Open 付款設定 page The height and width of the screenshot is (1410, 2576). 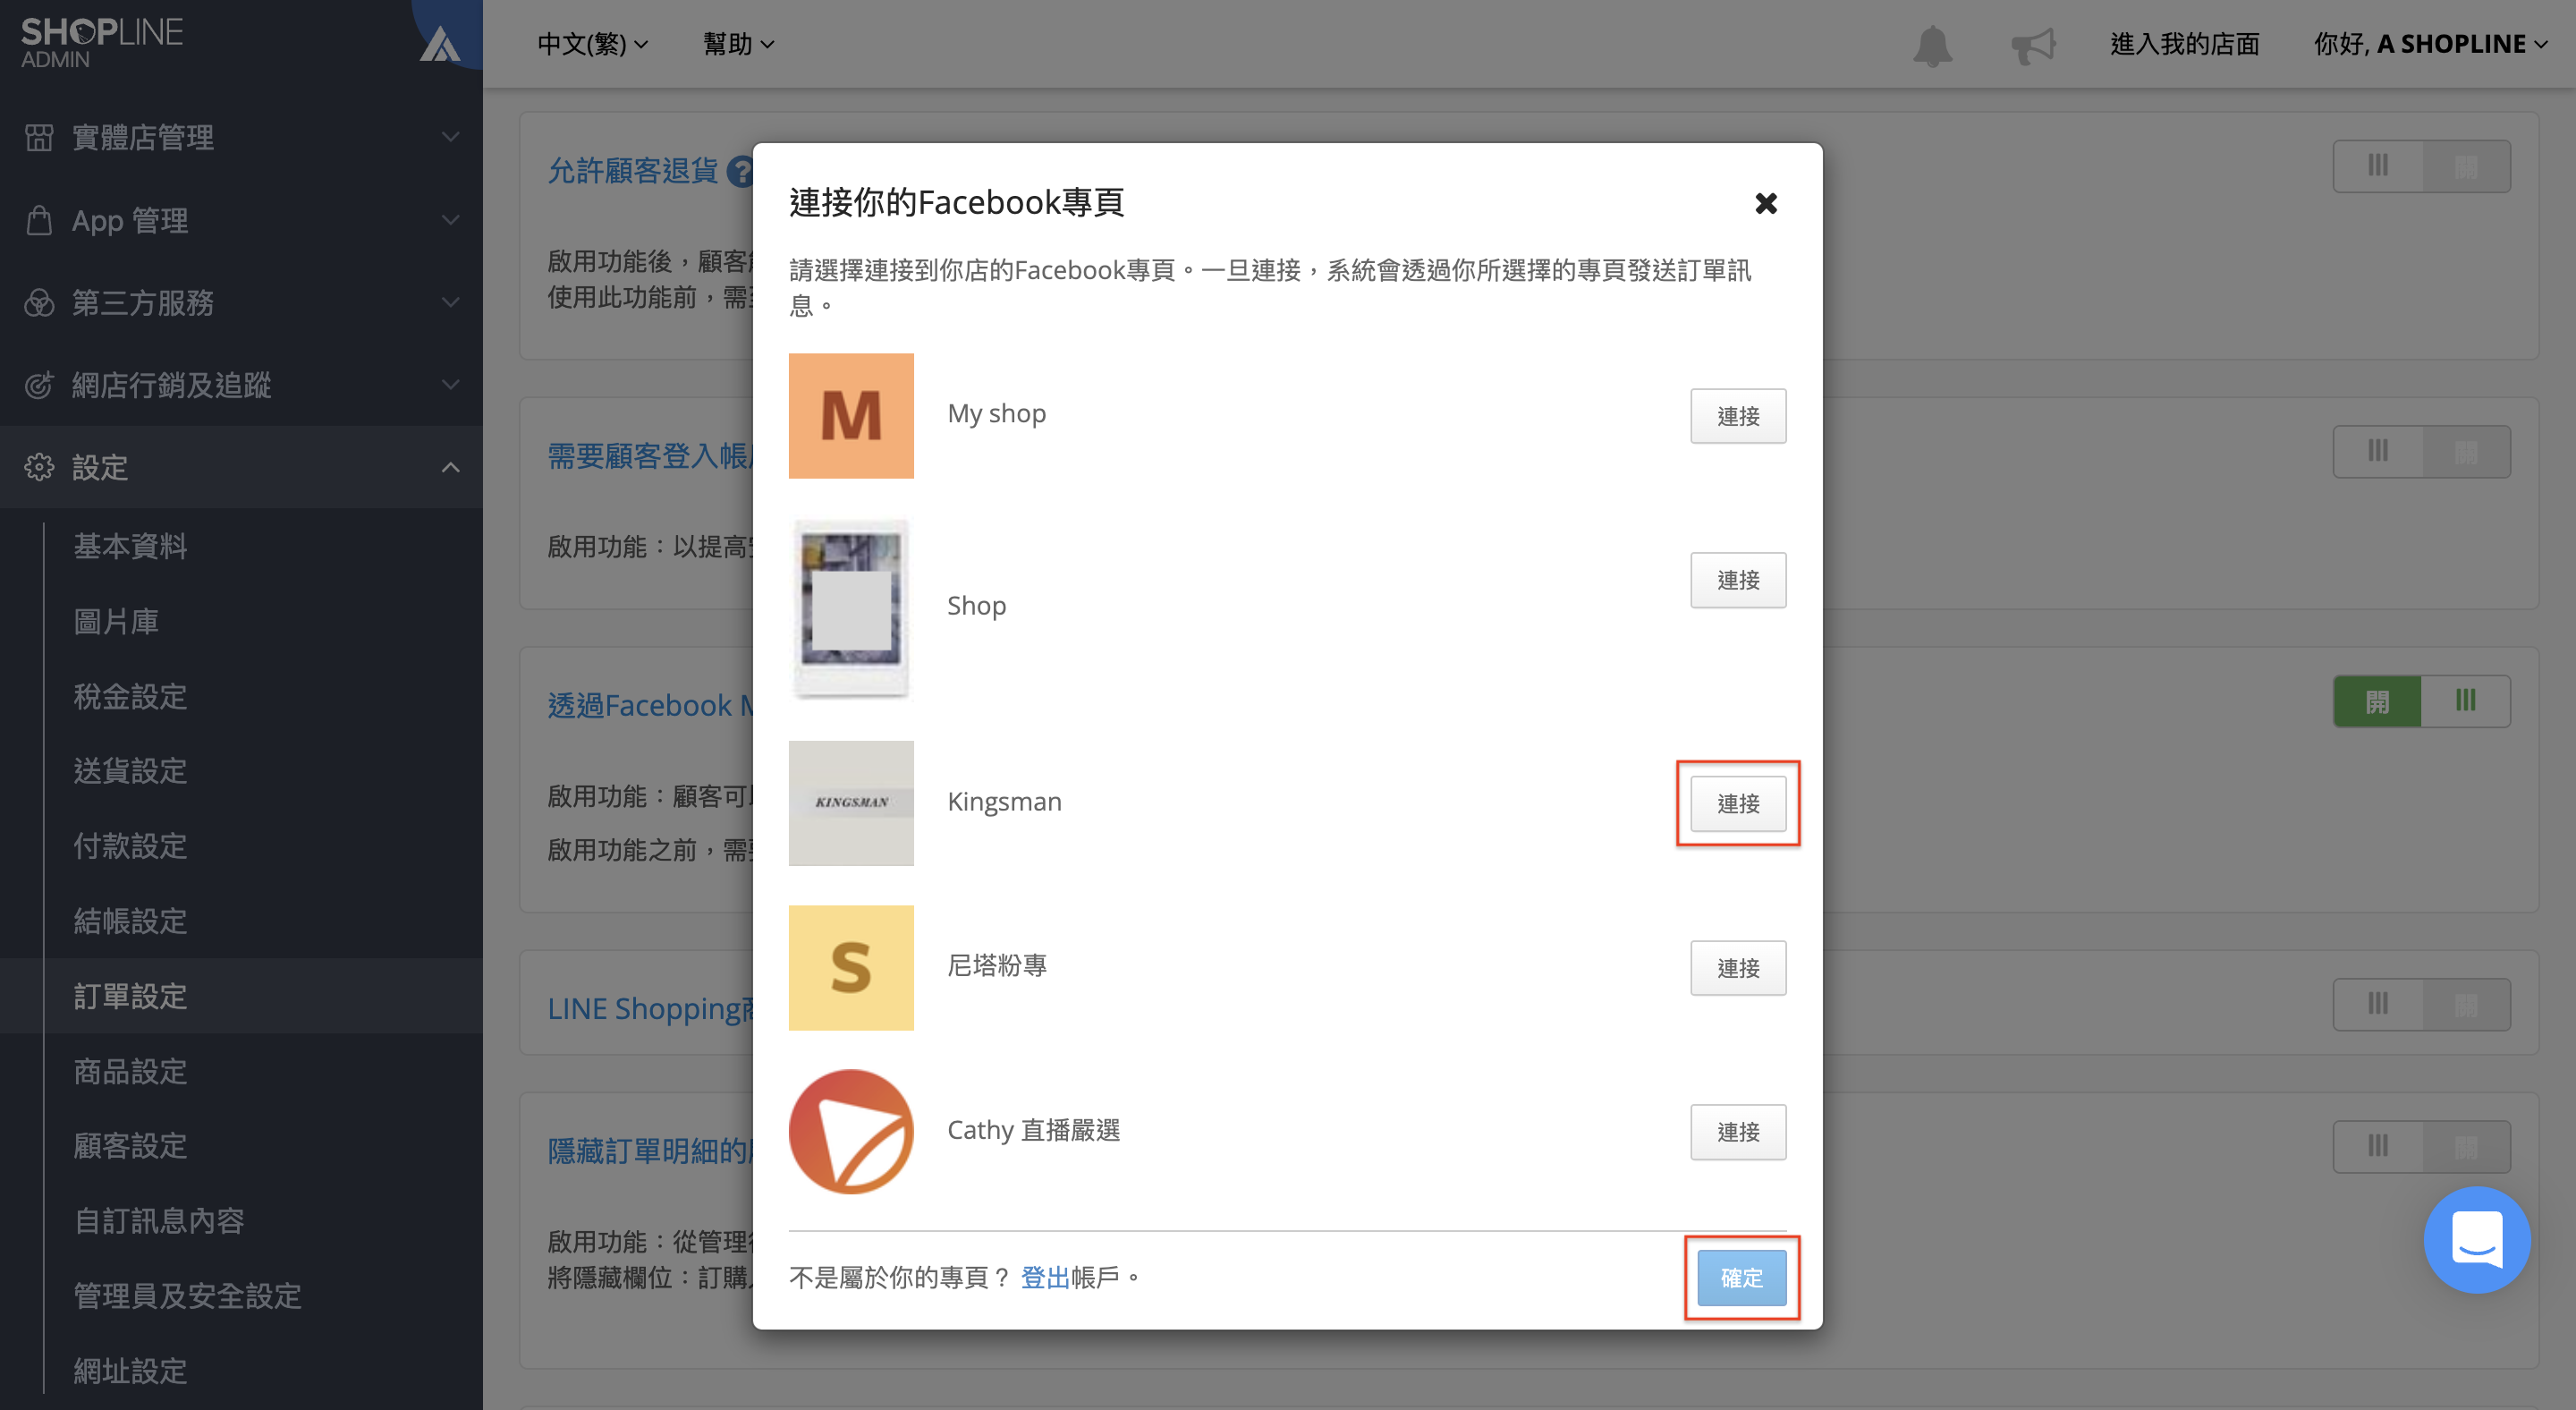130,846
